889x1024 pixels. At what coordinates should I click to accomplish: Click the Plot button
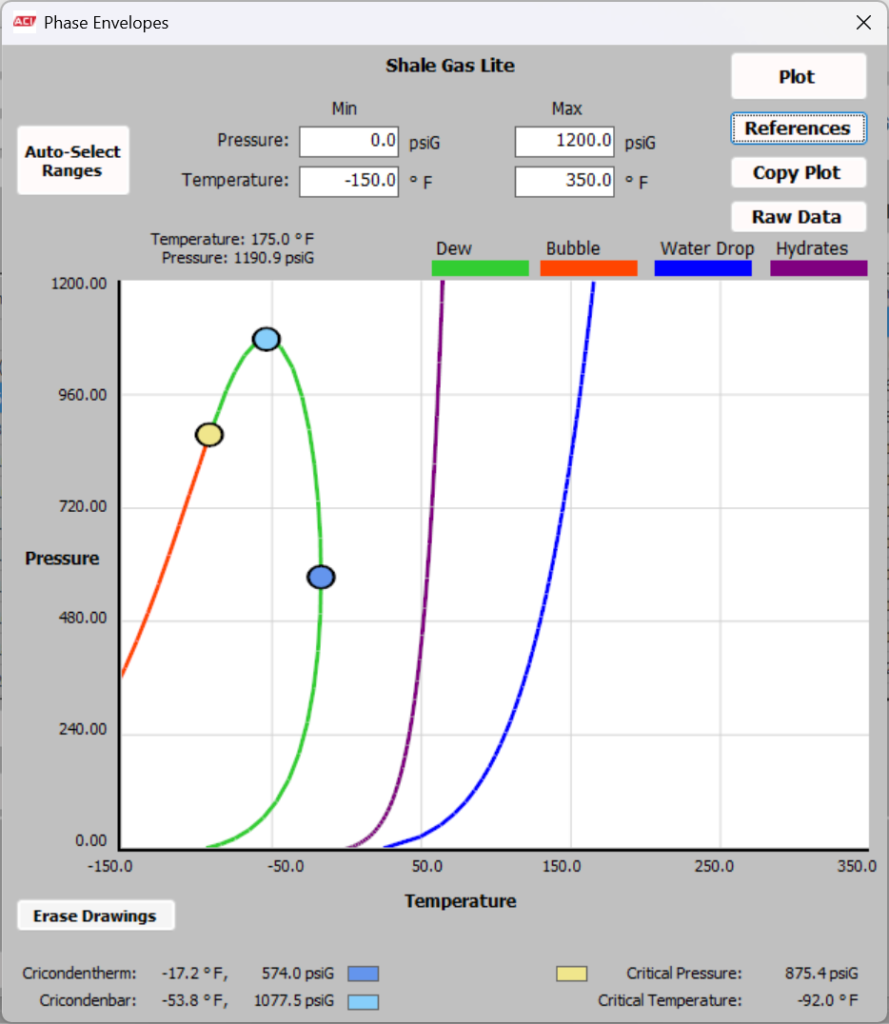[798, 76]
